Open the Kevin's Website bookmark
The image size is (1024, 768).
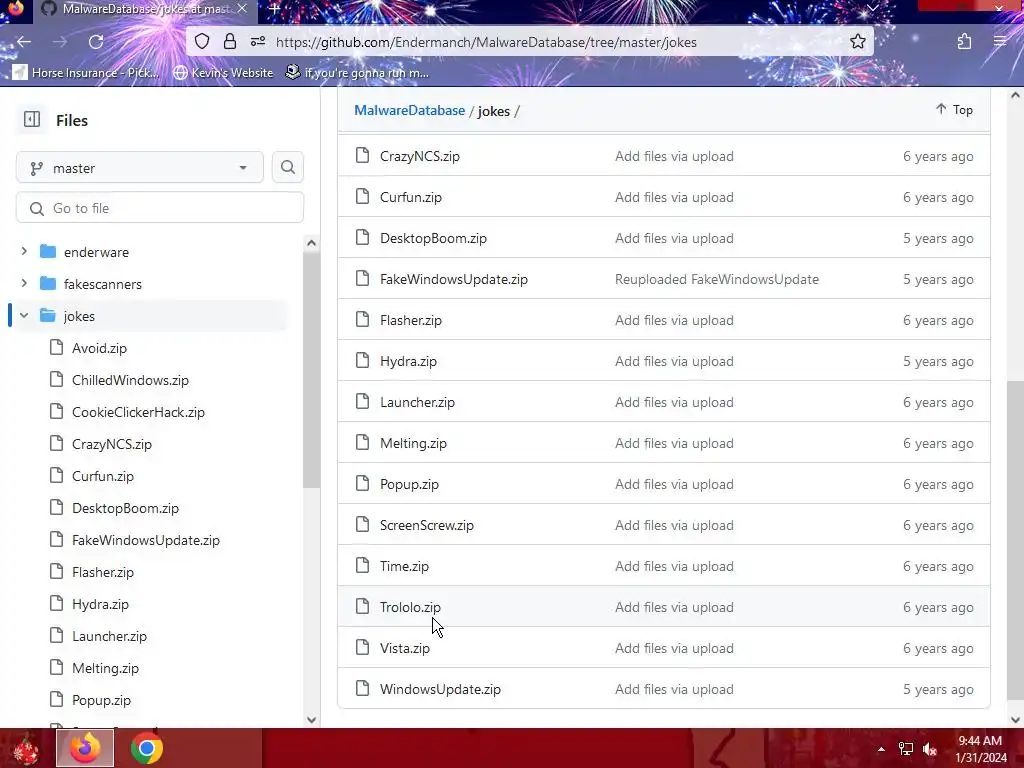(x=223, y=72)
